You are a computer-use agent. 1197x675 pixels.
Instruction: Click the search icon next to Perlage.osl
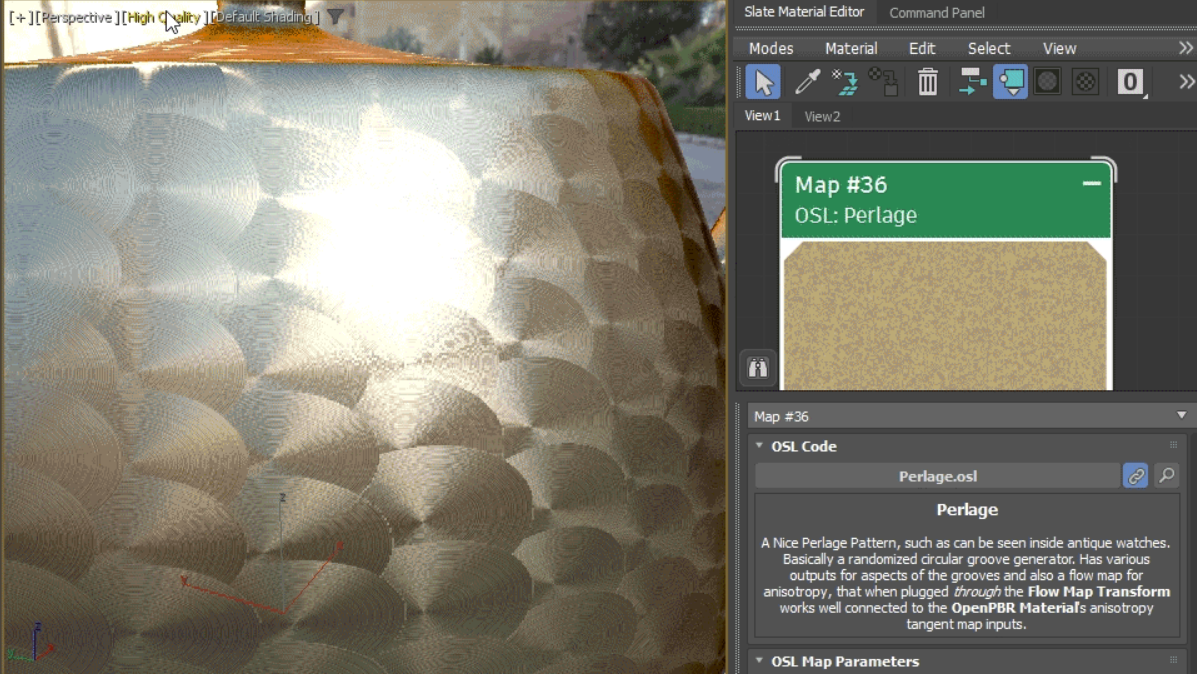(x=1166, y=476)
